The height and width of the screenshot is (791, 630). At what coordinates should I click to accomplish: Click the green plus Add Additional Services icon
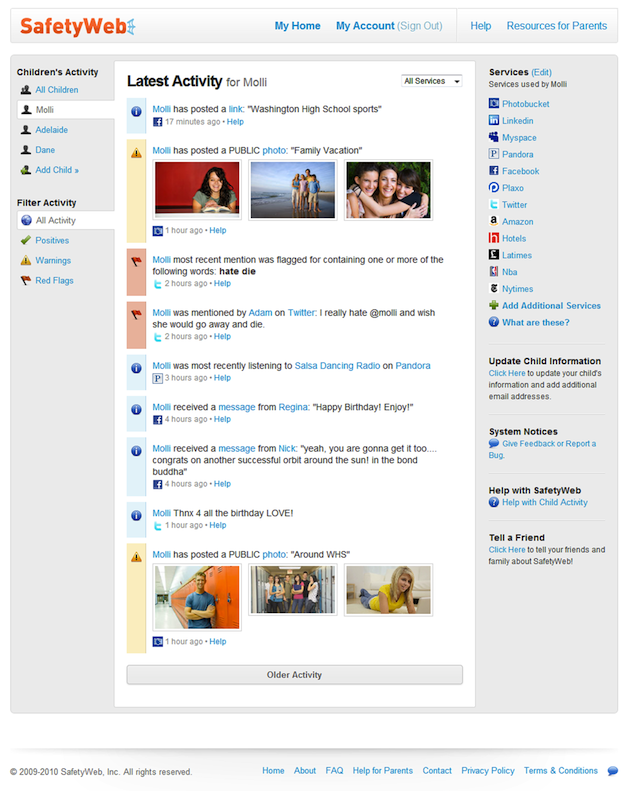[x=494, y=306]
